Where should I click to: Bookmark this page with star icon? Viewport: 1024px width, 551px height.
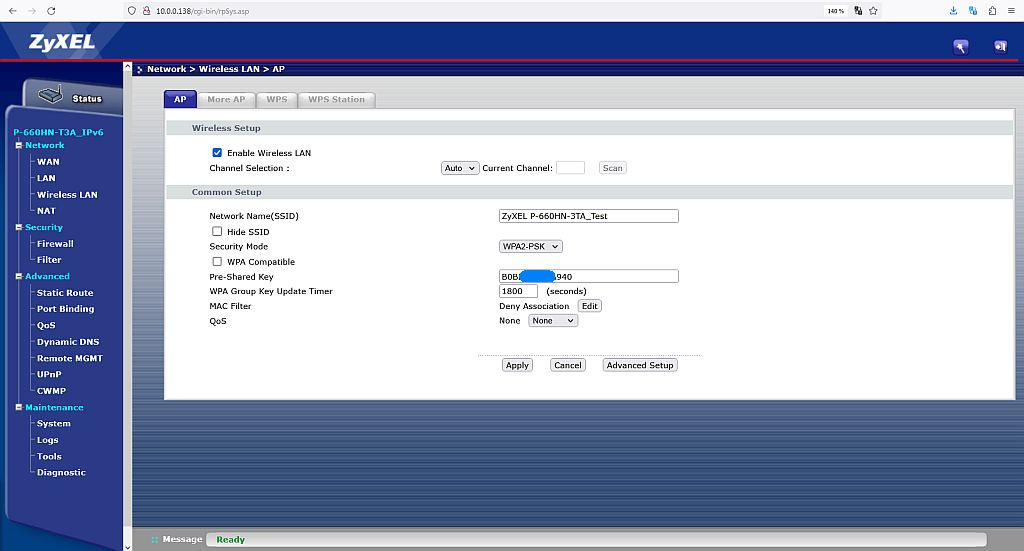coord(873,10)
